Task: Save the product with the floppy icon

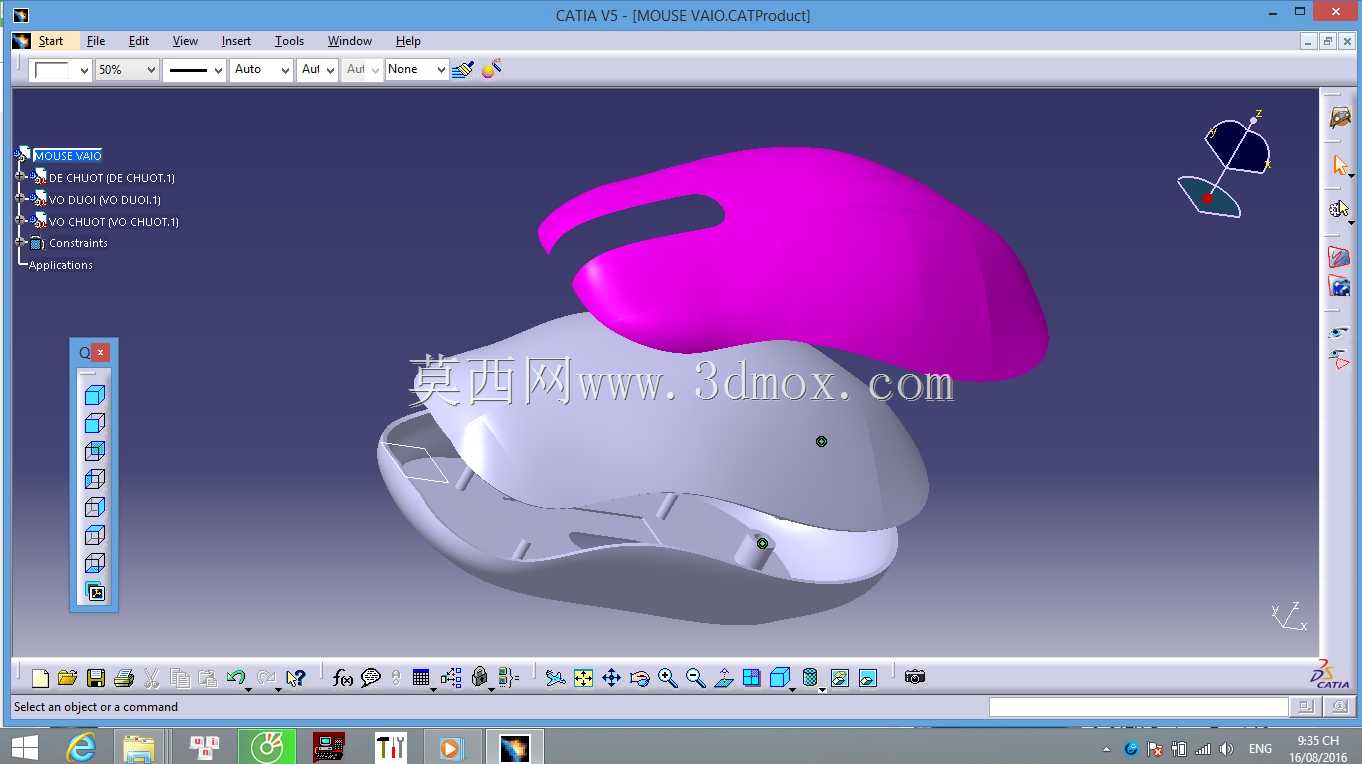Action: click(x=96, y=678)
